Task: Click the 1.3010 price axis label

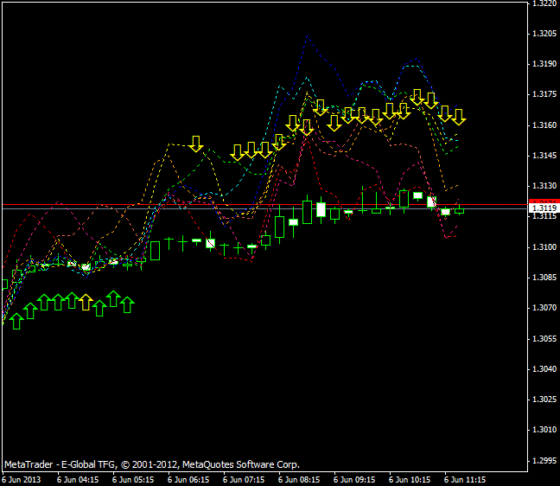Action: (545, 430)
